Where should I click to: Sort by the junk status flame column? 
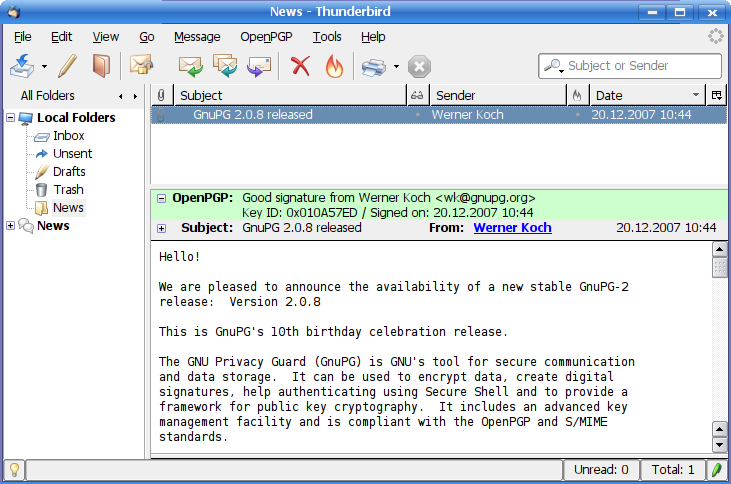(577, 96)
